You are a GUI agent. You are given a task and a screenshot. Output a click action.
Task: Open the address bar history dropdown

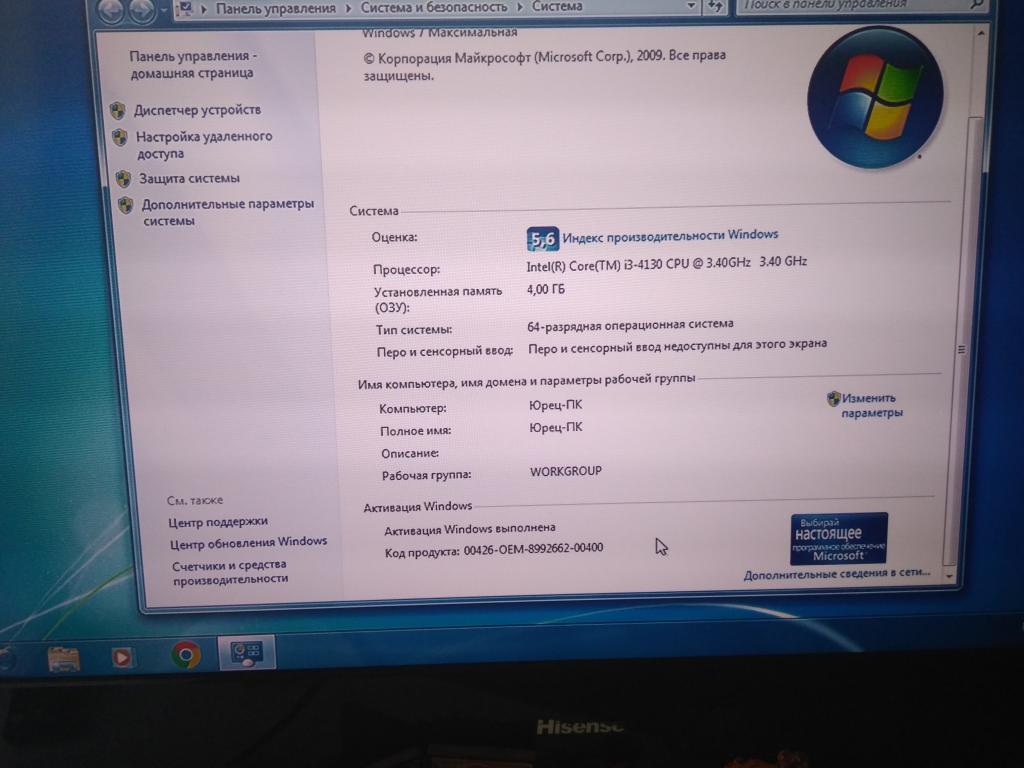(691, 7)
